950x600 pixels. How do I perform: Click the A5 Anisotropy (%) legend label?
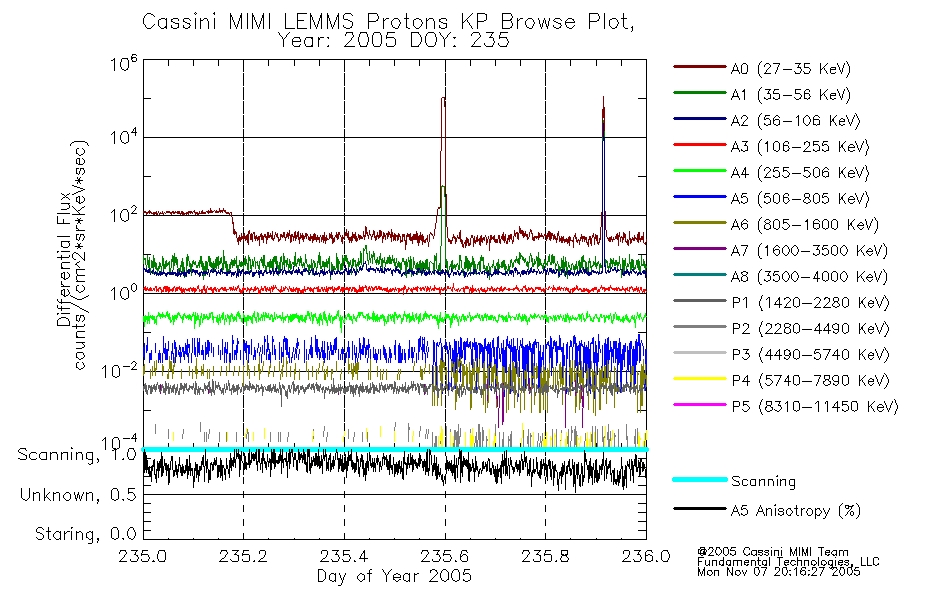tap(796, 511)
